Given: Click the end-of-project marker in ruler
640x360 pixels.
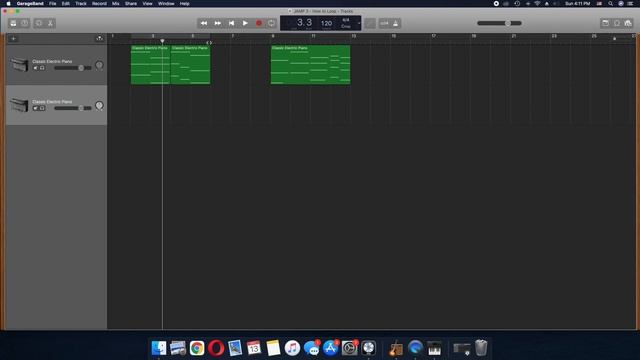Looking at the screenshot, I should (x=614, y=38).
